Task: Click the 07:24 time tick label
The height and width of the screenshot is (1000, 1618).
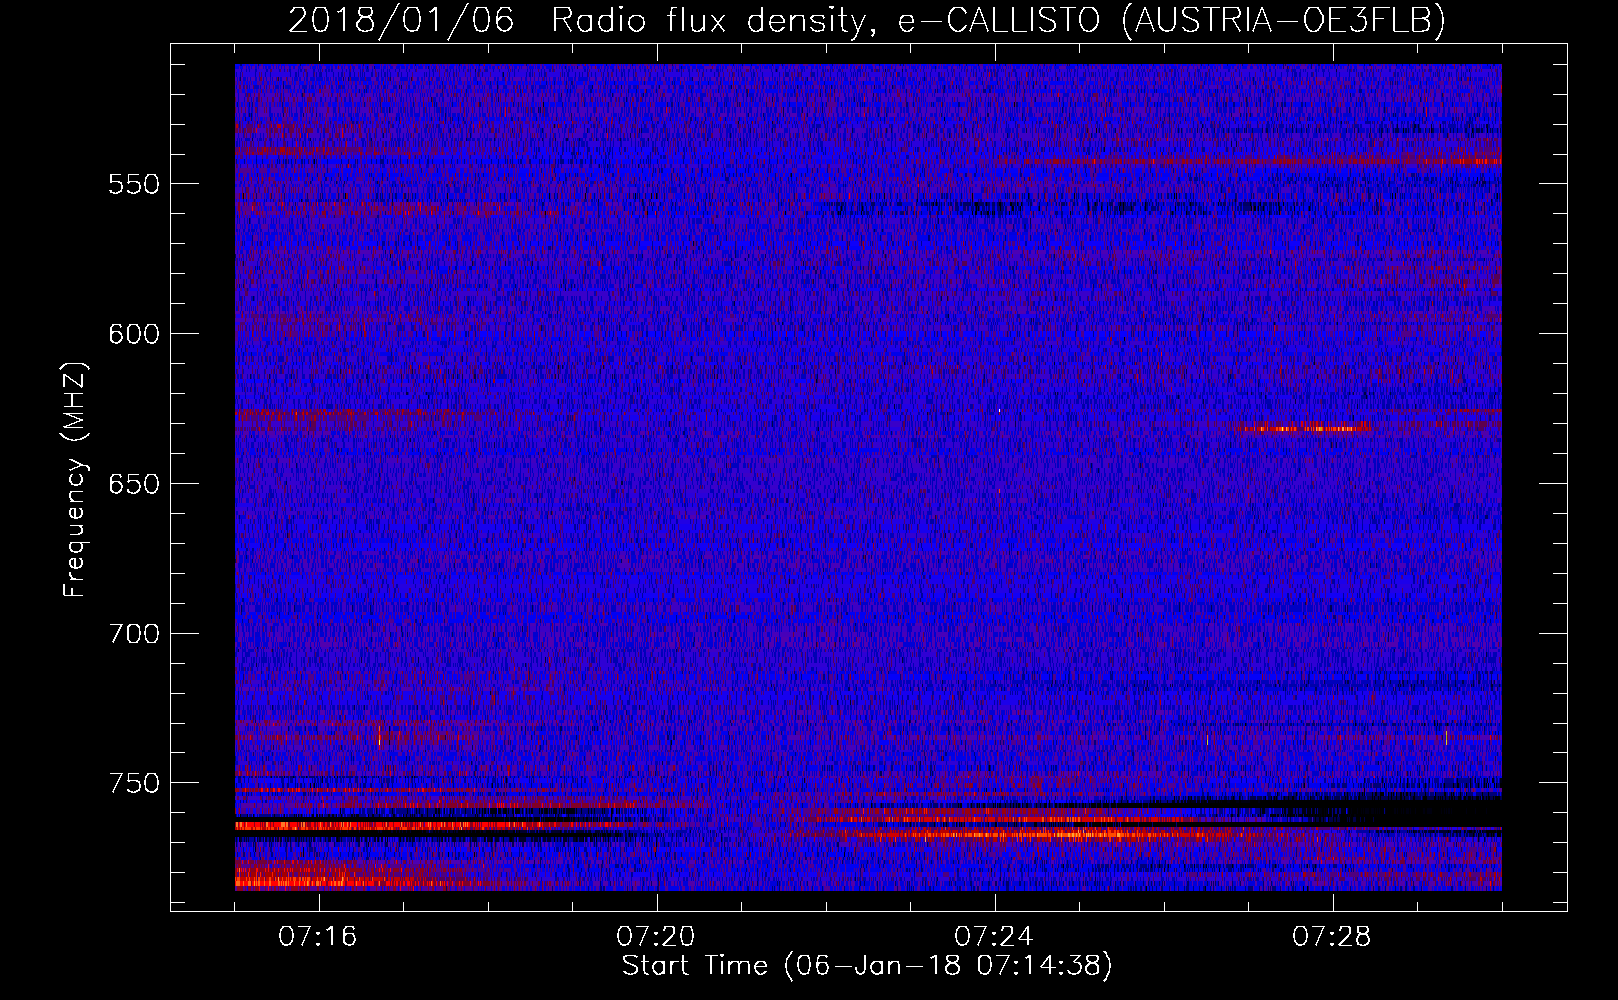Action: [994, 937]
